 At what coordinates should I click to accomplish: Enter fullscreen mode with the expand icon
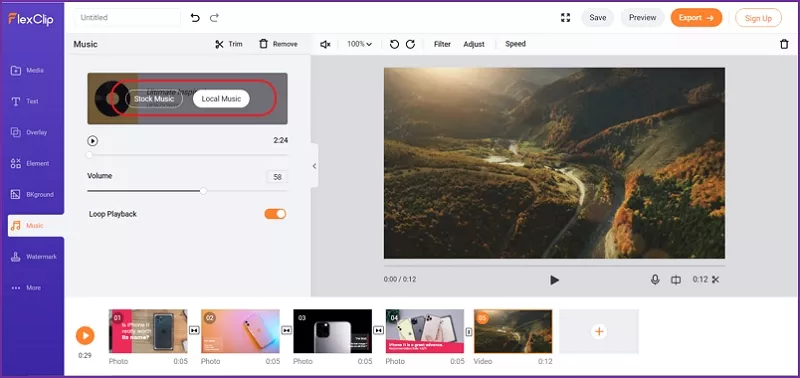tap(565, 17)
